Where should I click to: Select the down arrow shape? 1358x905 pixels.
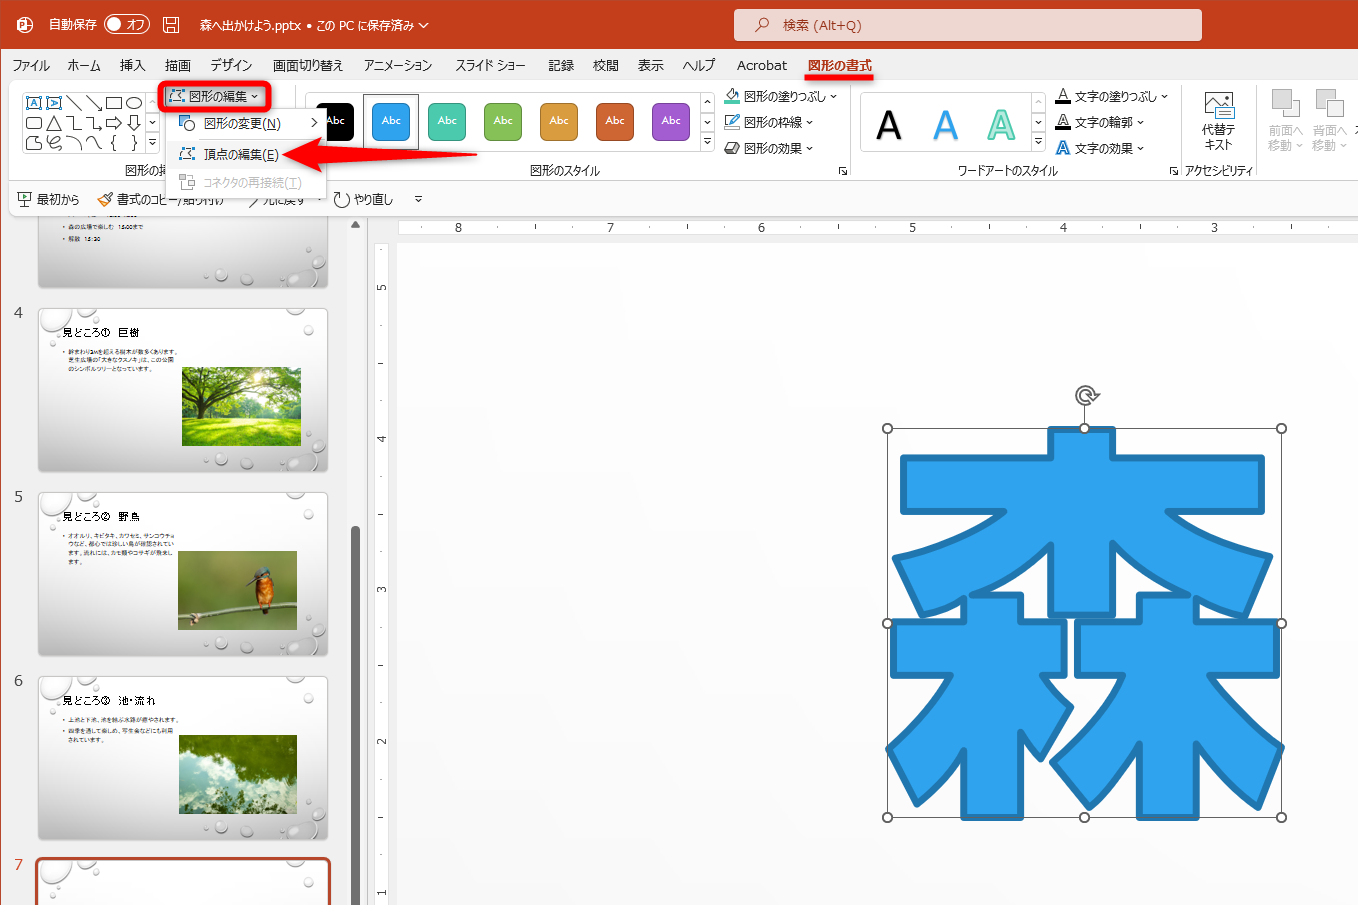pos(134,123)
